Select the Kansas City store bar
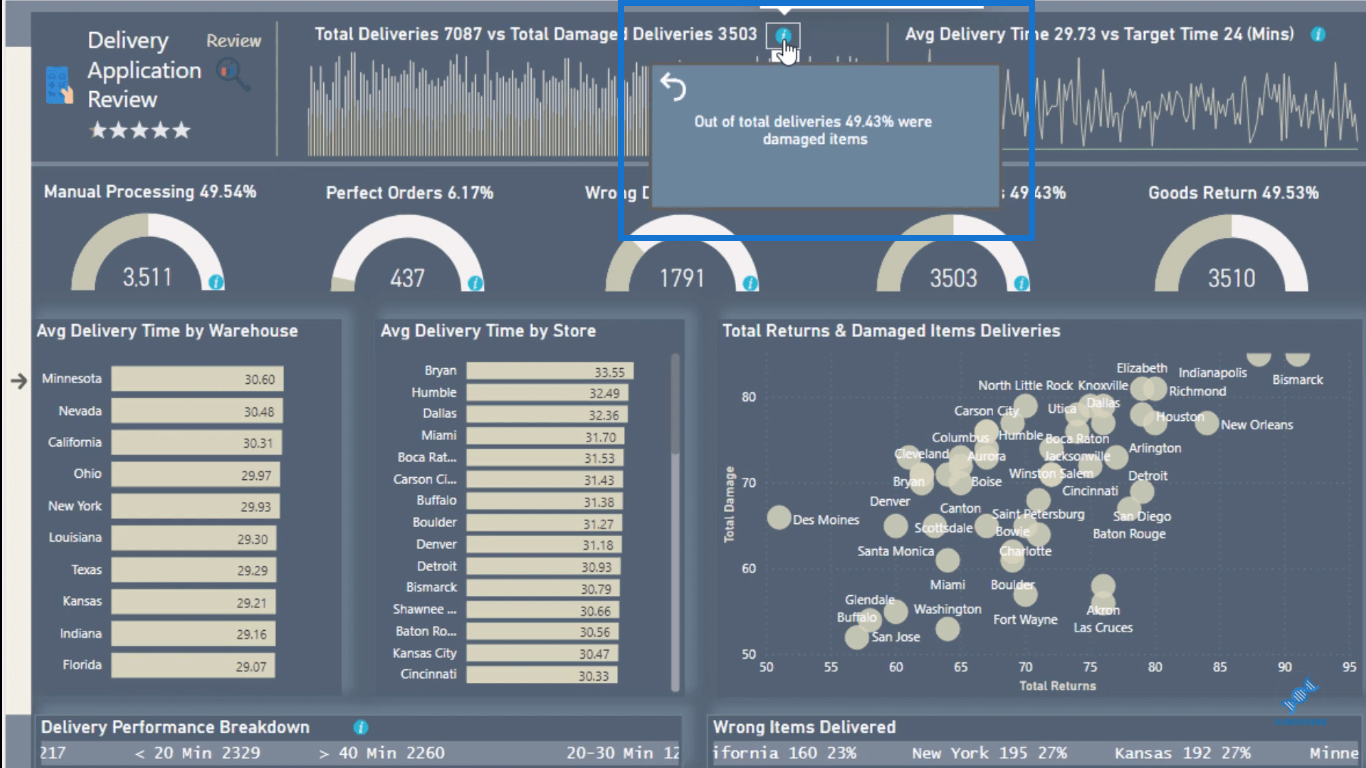 pos(541,654)
